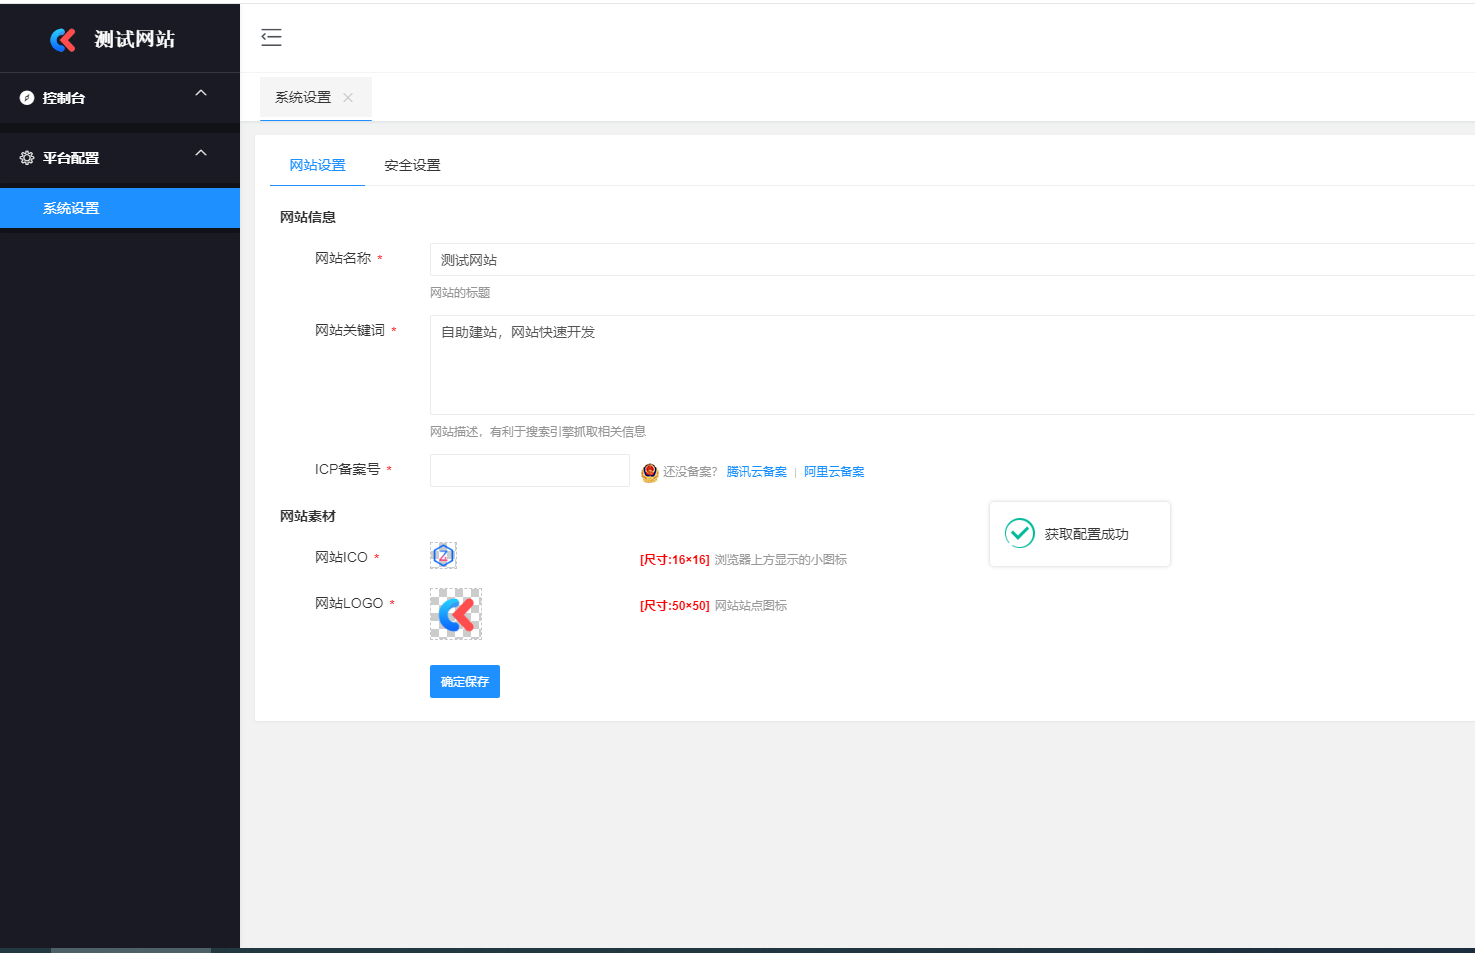The height and width of the screenshot is (953, 1475).
Task: Select the 网站设置 tab
Action: 317,165
